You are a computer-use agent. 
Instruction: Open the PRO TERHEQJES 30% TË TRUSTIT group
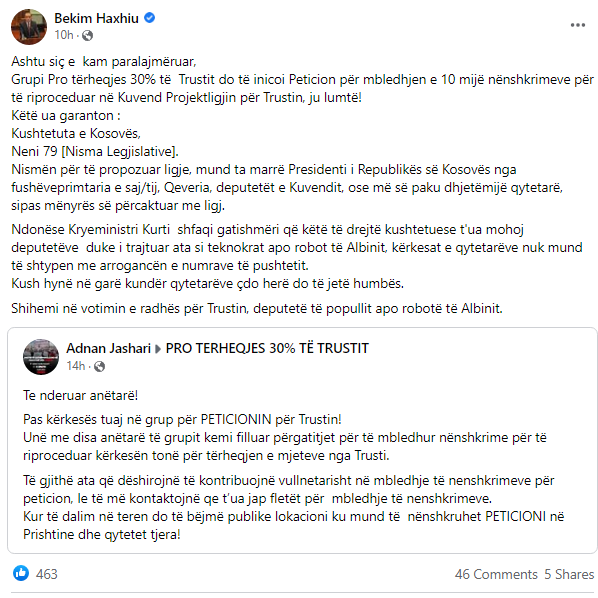click(267, 348)
